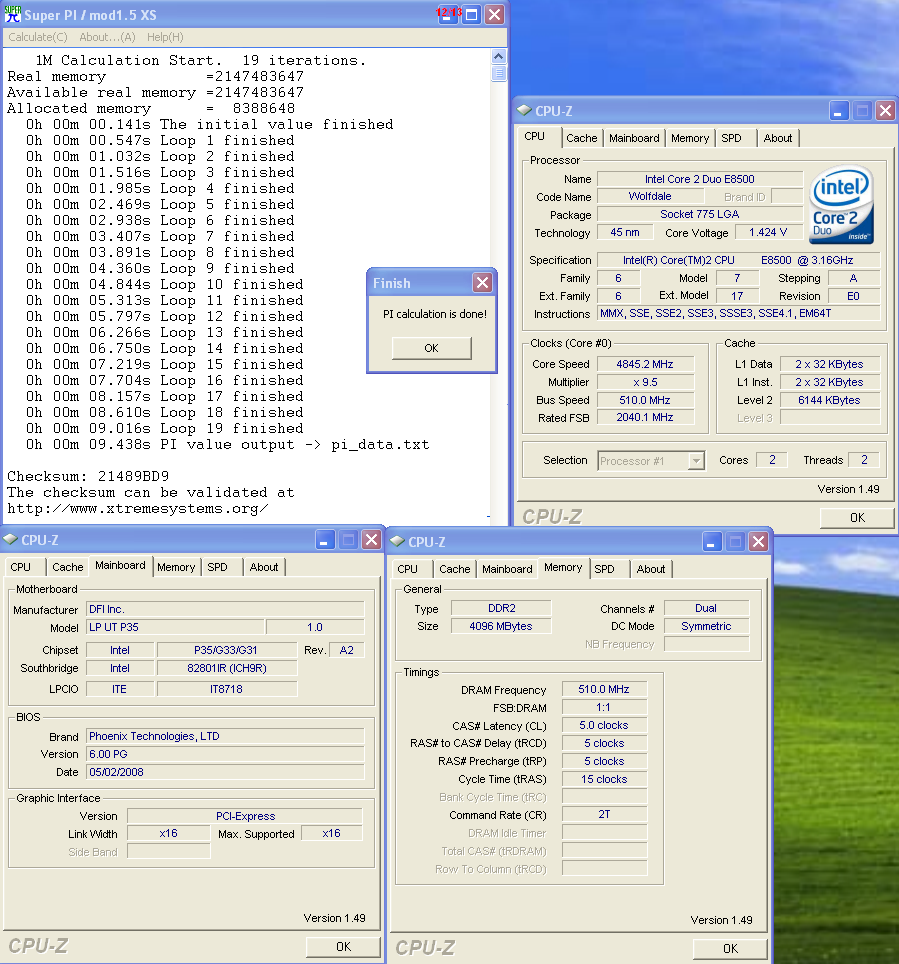This screenshot has width=899, height=964.
Task: Open the Help(H) menu in Super PI
Action: [x=165, y=37]
